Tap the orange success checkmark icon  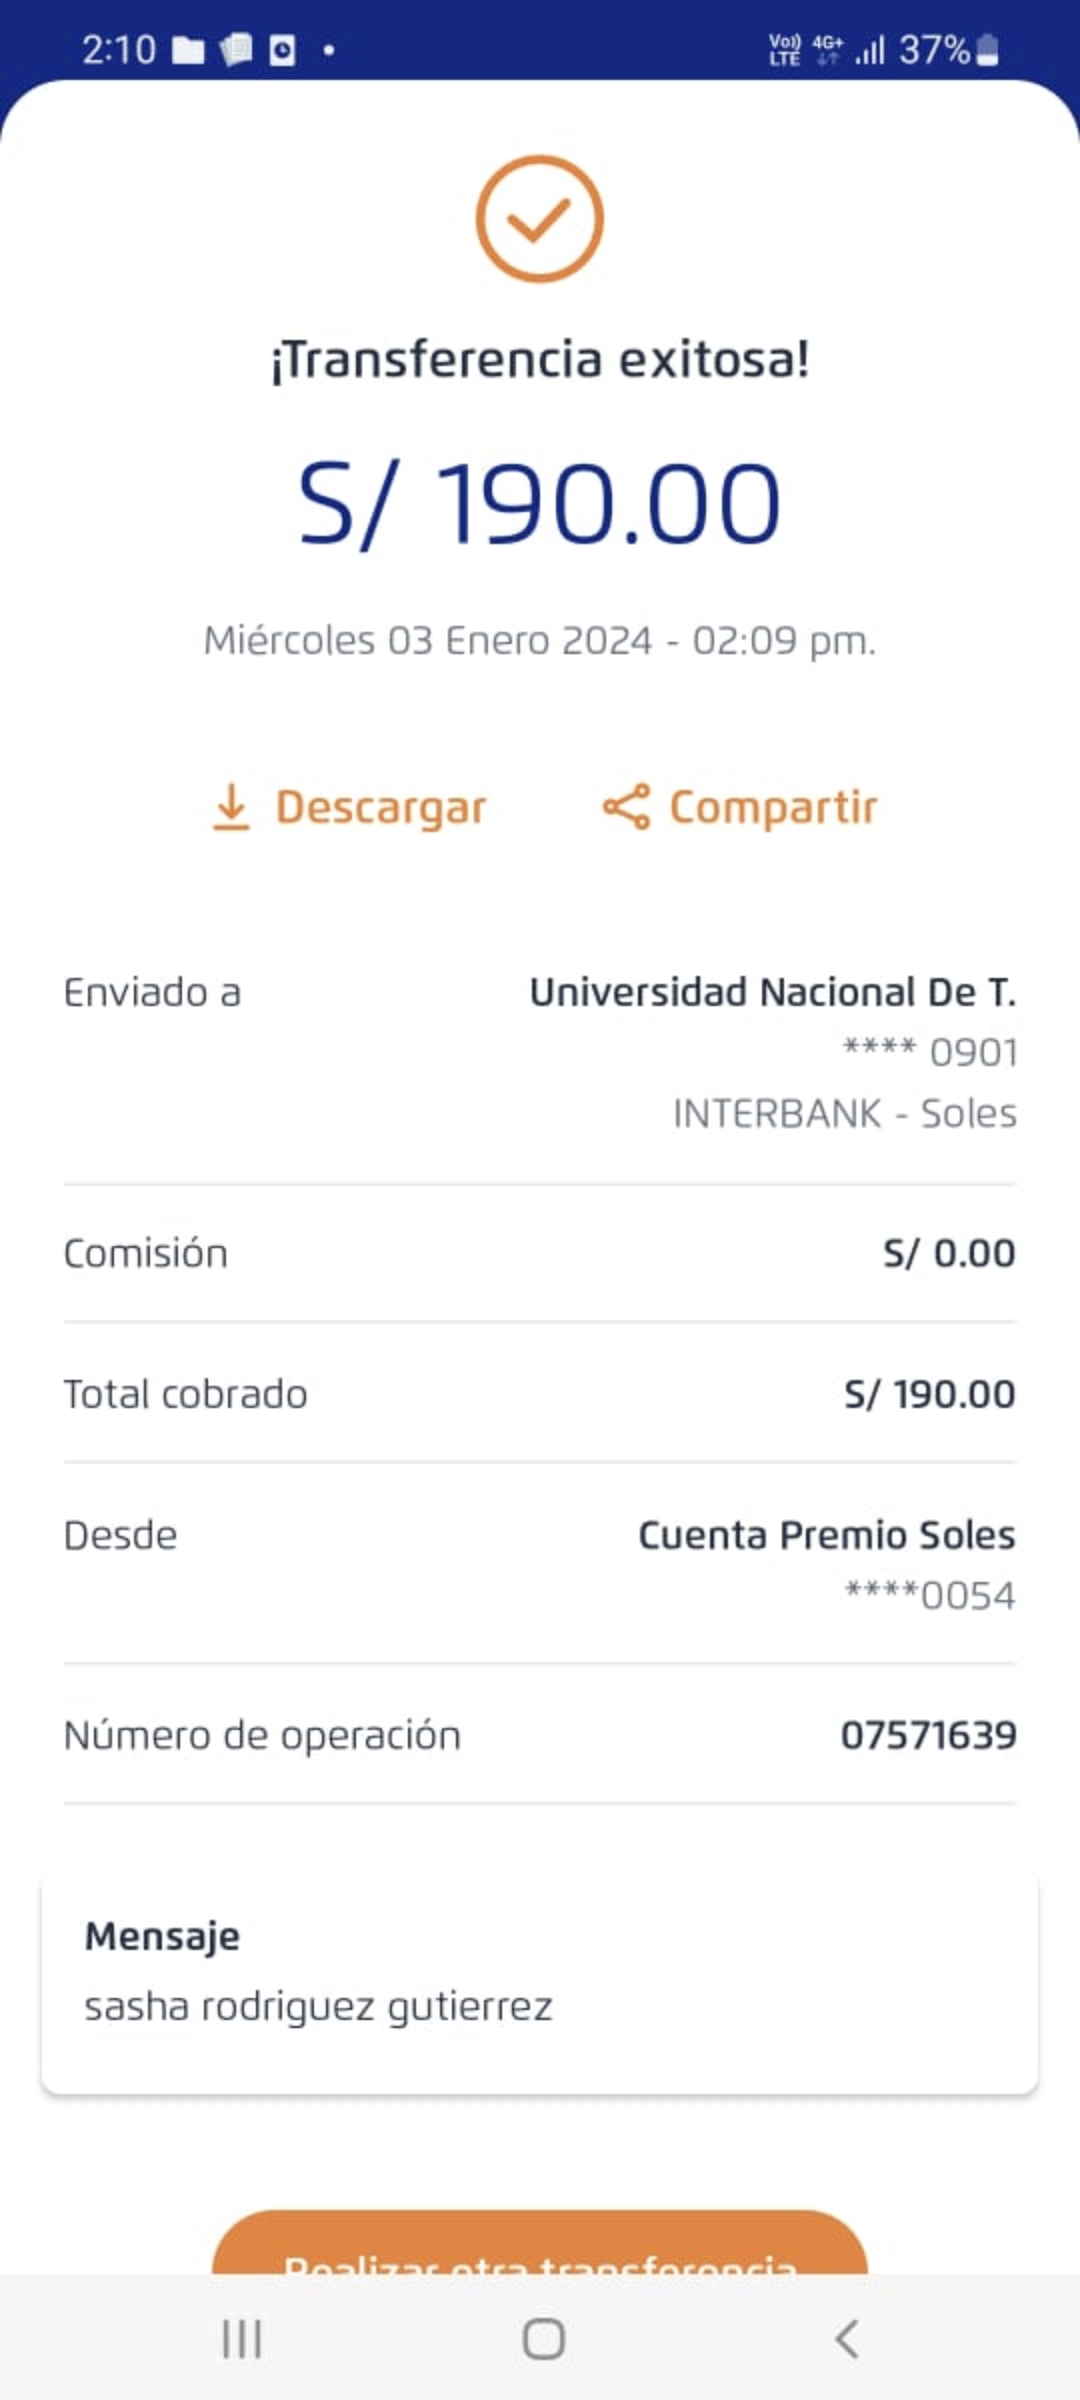(539, 219)
